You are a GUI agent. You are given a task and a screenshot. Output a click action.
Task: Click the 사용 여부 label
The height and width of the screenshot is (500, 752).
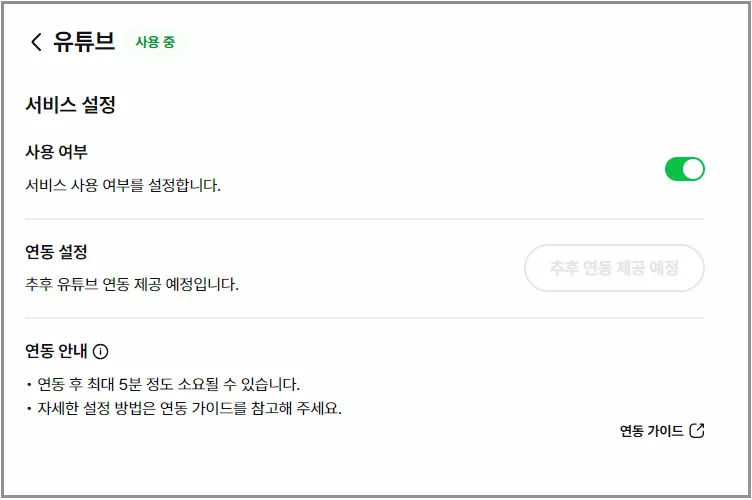[57, 152]
